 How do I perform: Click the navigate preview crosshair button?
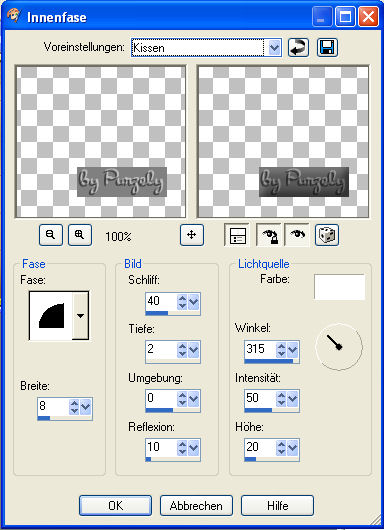click(x=192, y=235)
